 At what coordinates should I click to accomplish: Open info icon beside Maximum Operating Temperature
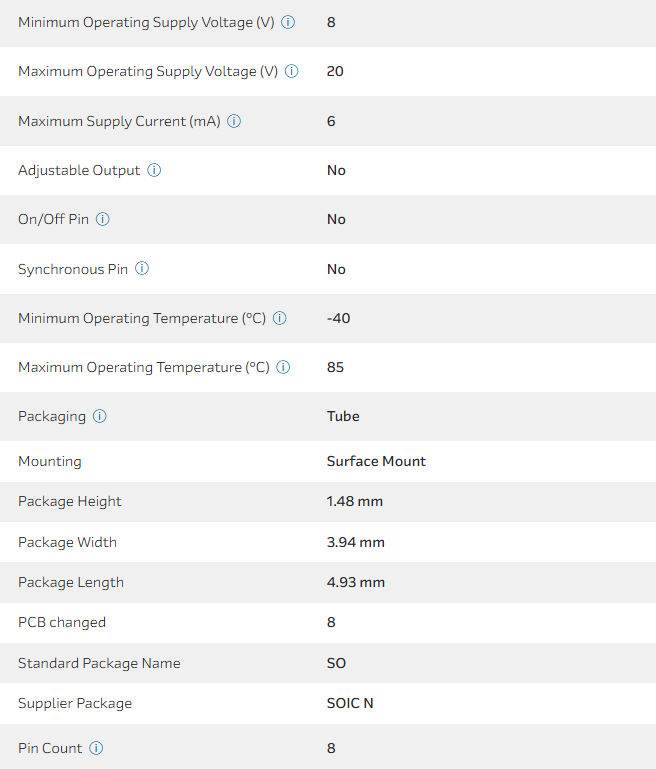click(x=283, y=367)
